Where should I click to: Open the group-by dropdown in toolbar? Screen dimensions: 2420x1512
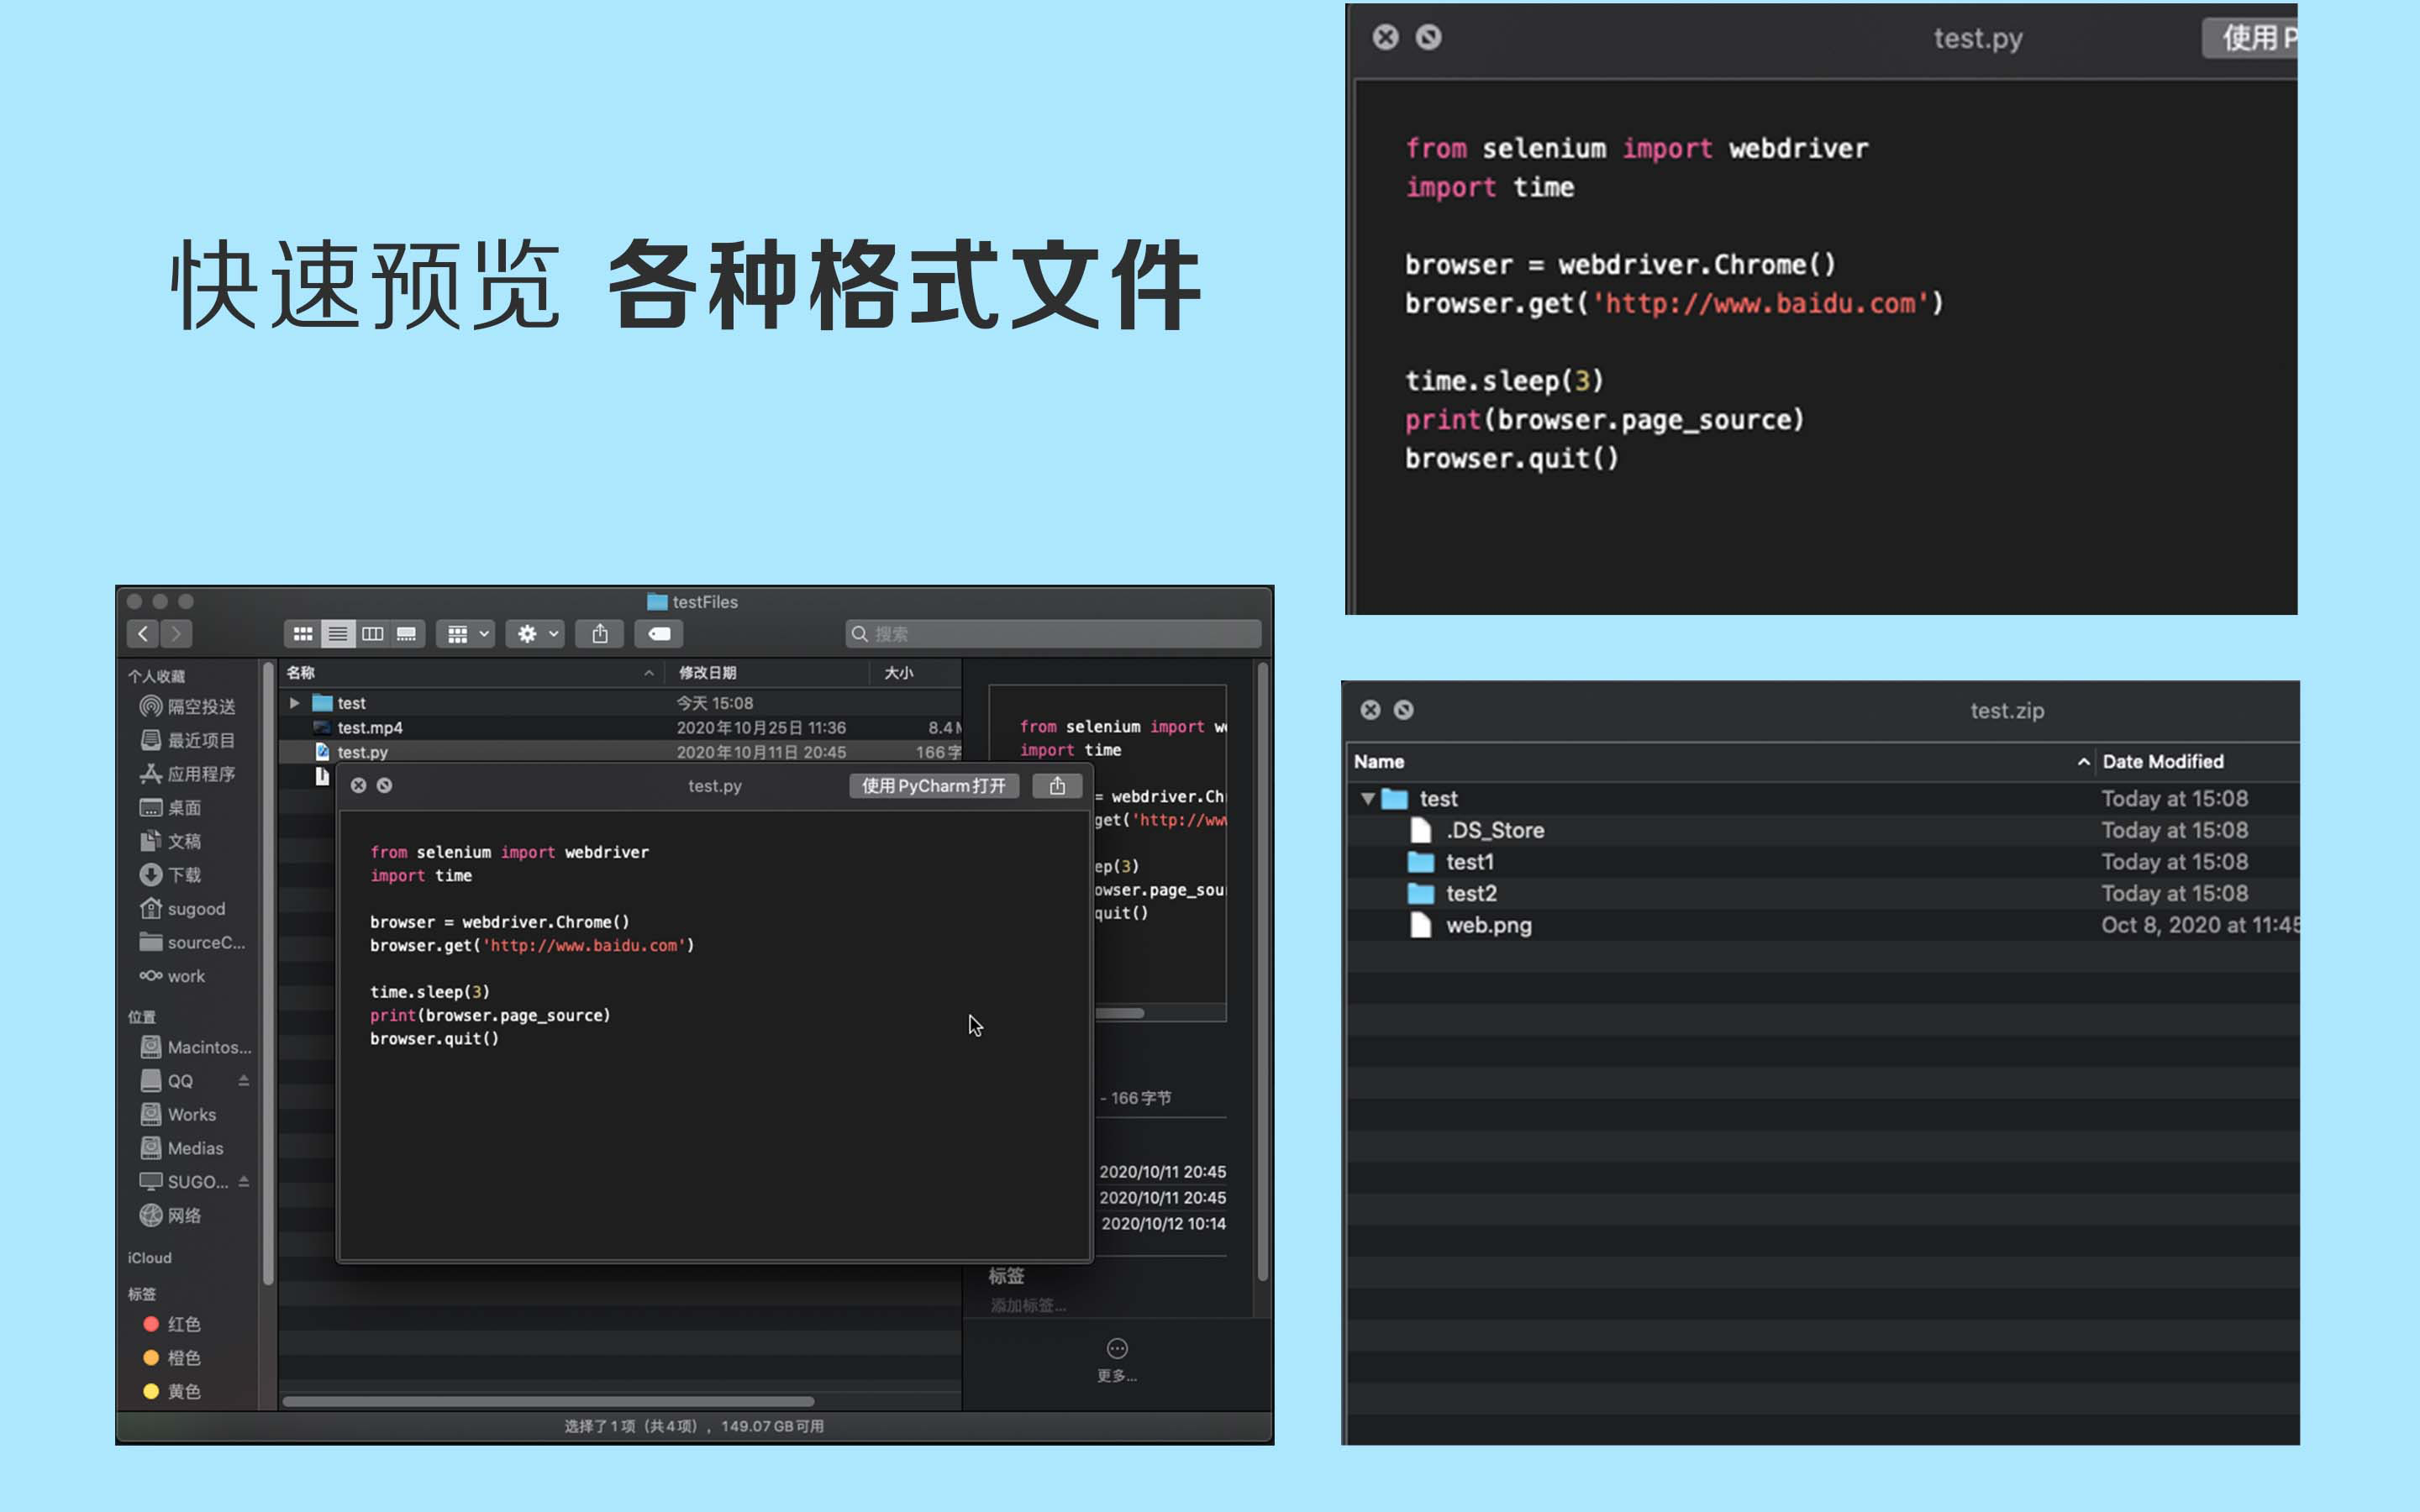click(466, 634)
